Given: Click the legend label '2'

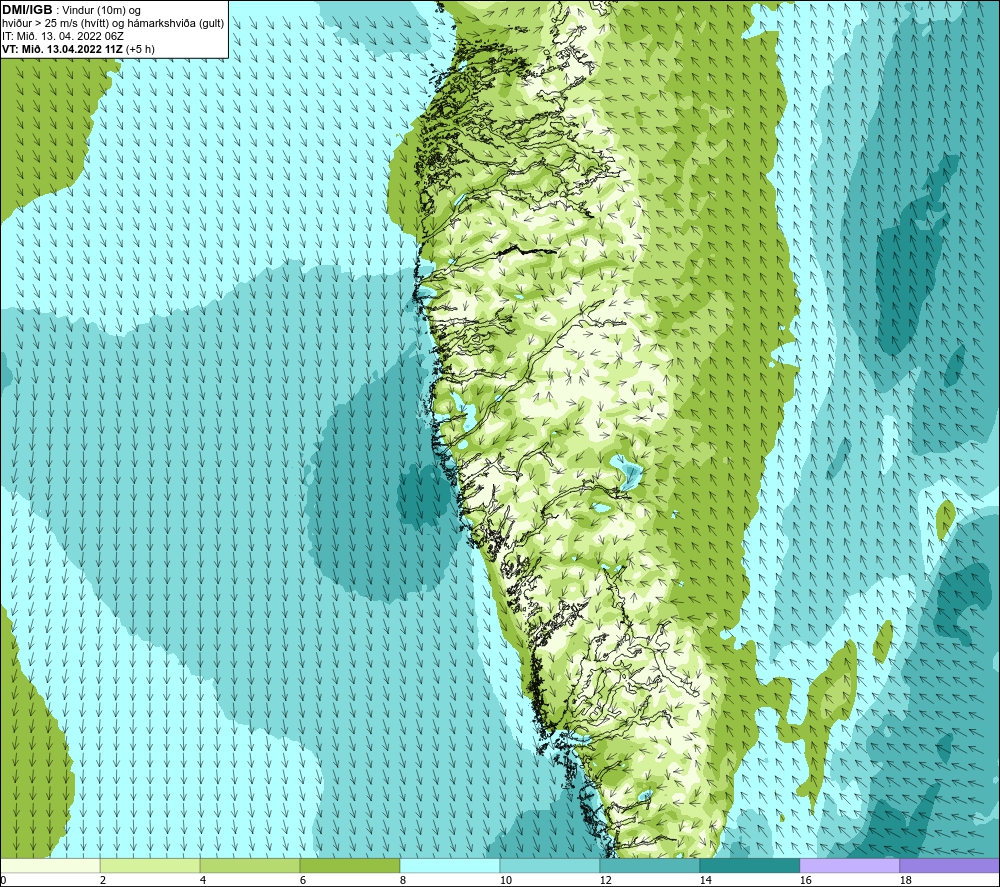Looking at the screenshot, I should 103,880.
